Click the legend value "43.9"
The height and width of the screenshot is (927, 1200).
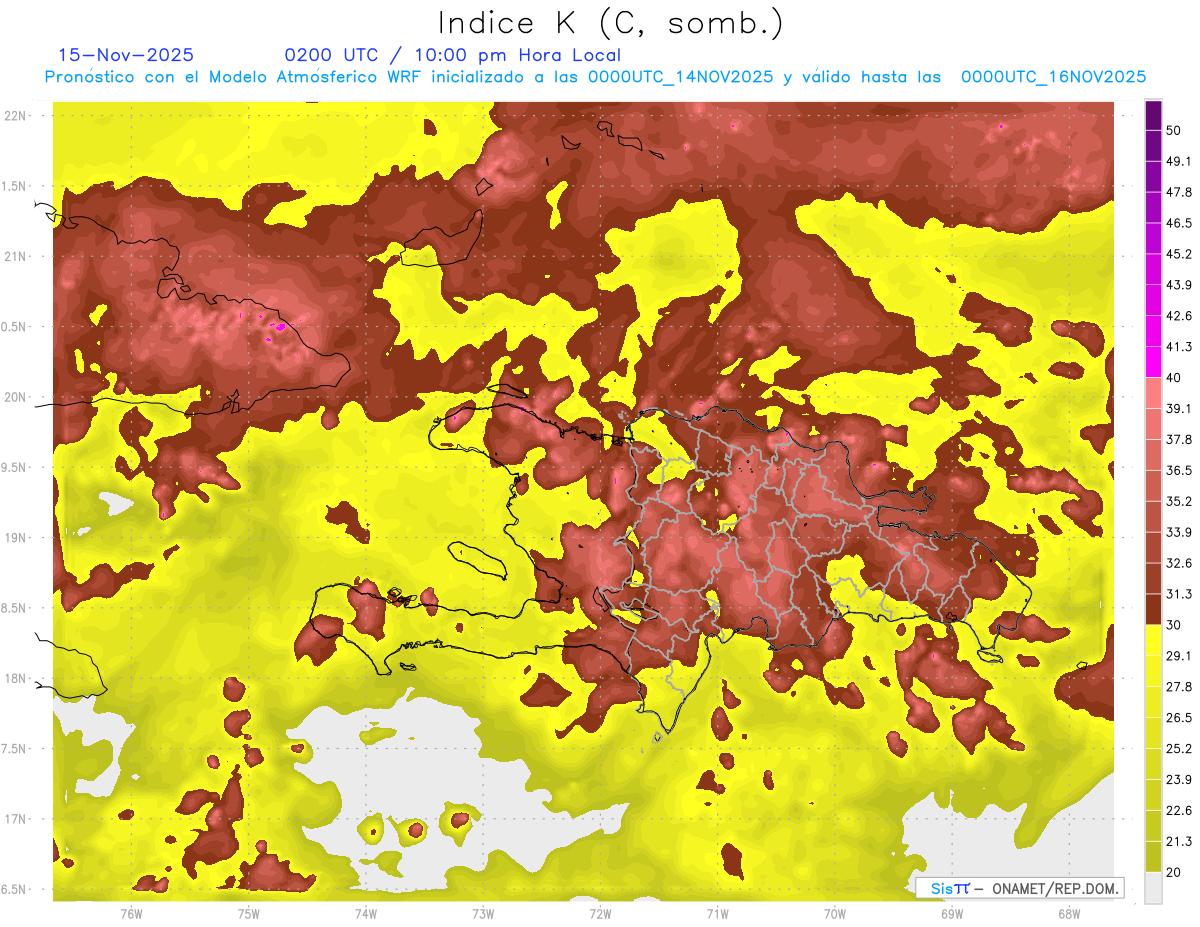[x=1179, y=285]
